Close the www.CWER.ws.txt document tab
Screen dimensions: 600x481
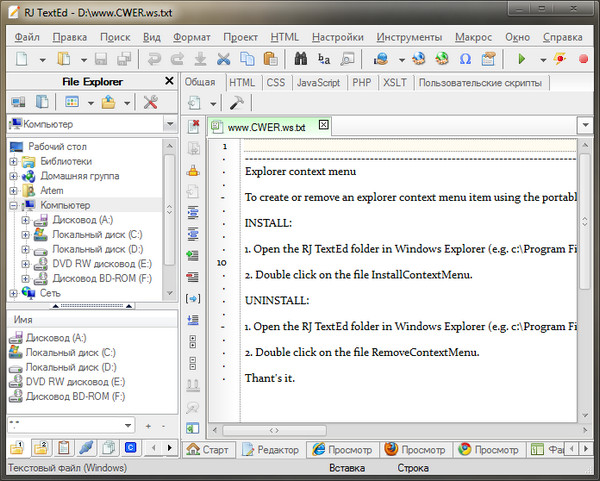[x=322, y=126]
